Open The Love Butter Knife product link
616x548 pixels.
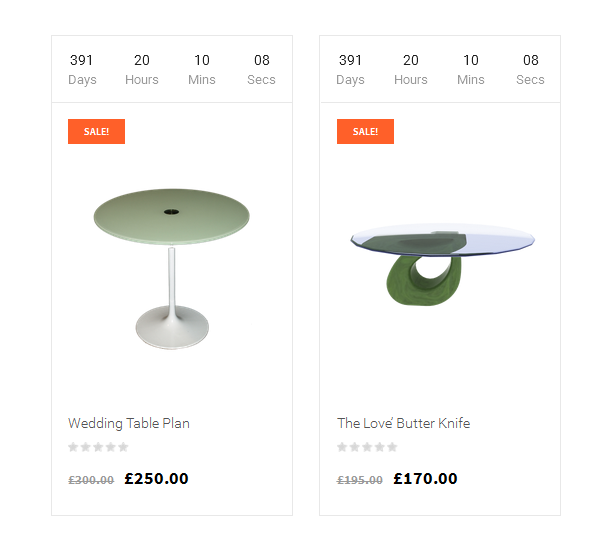pos(403,423)
